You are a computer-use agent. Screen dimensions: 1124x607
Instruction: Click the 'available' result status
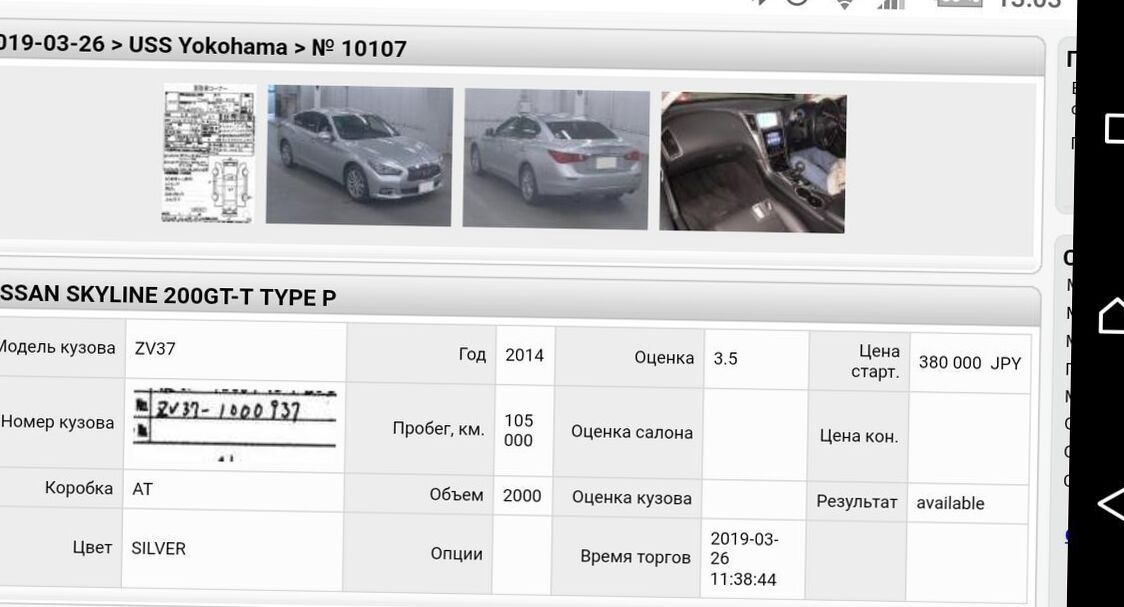pyautogui.click(x=950, y=503)
